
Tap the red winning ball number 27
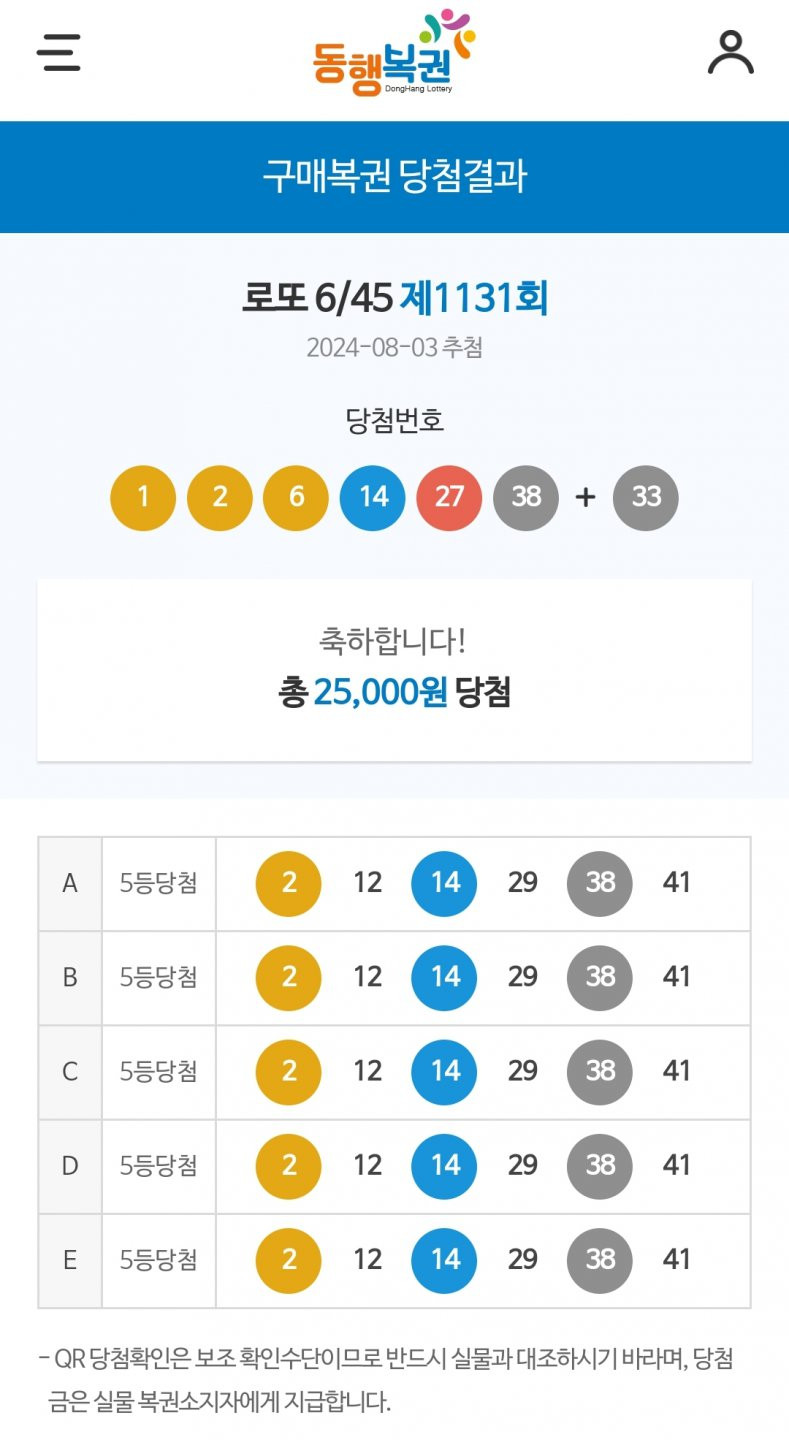point(449,497)
